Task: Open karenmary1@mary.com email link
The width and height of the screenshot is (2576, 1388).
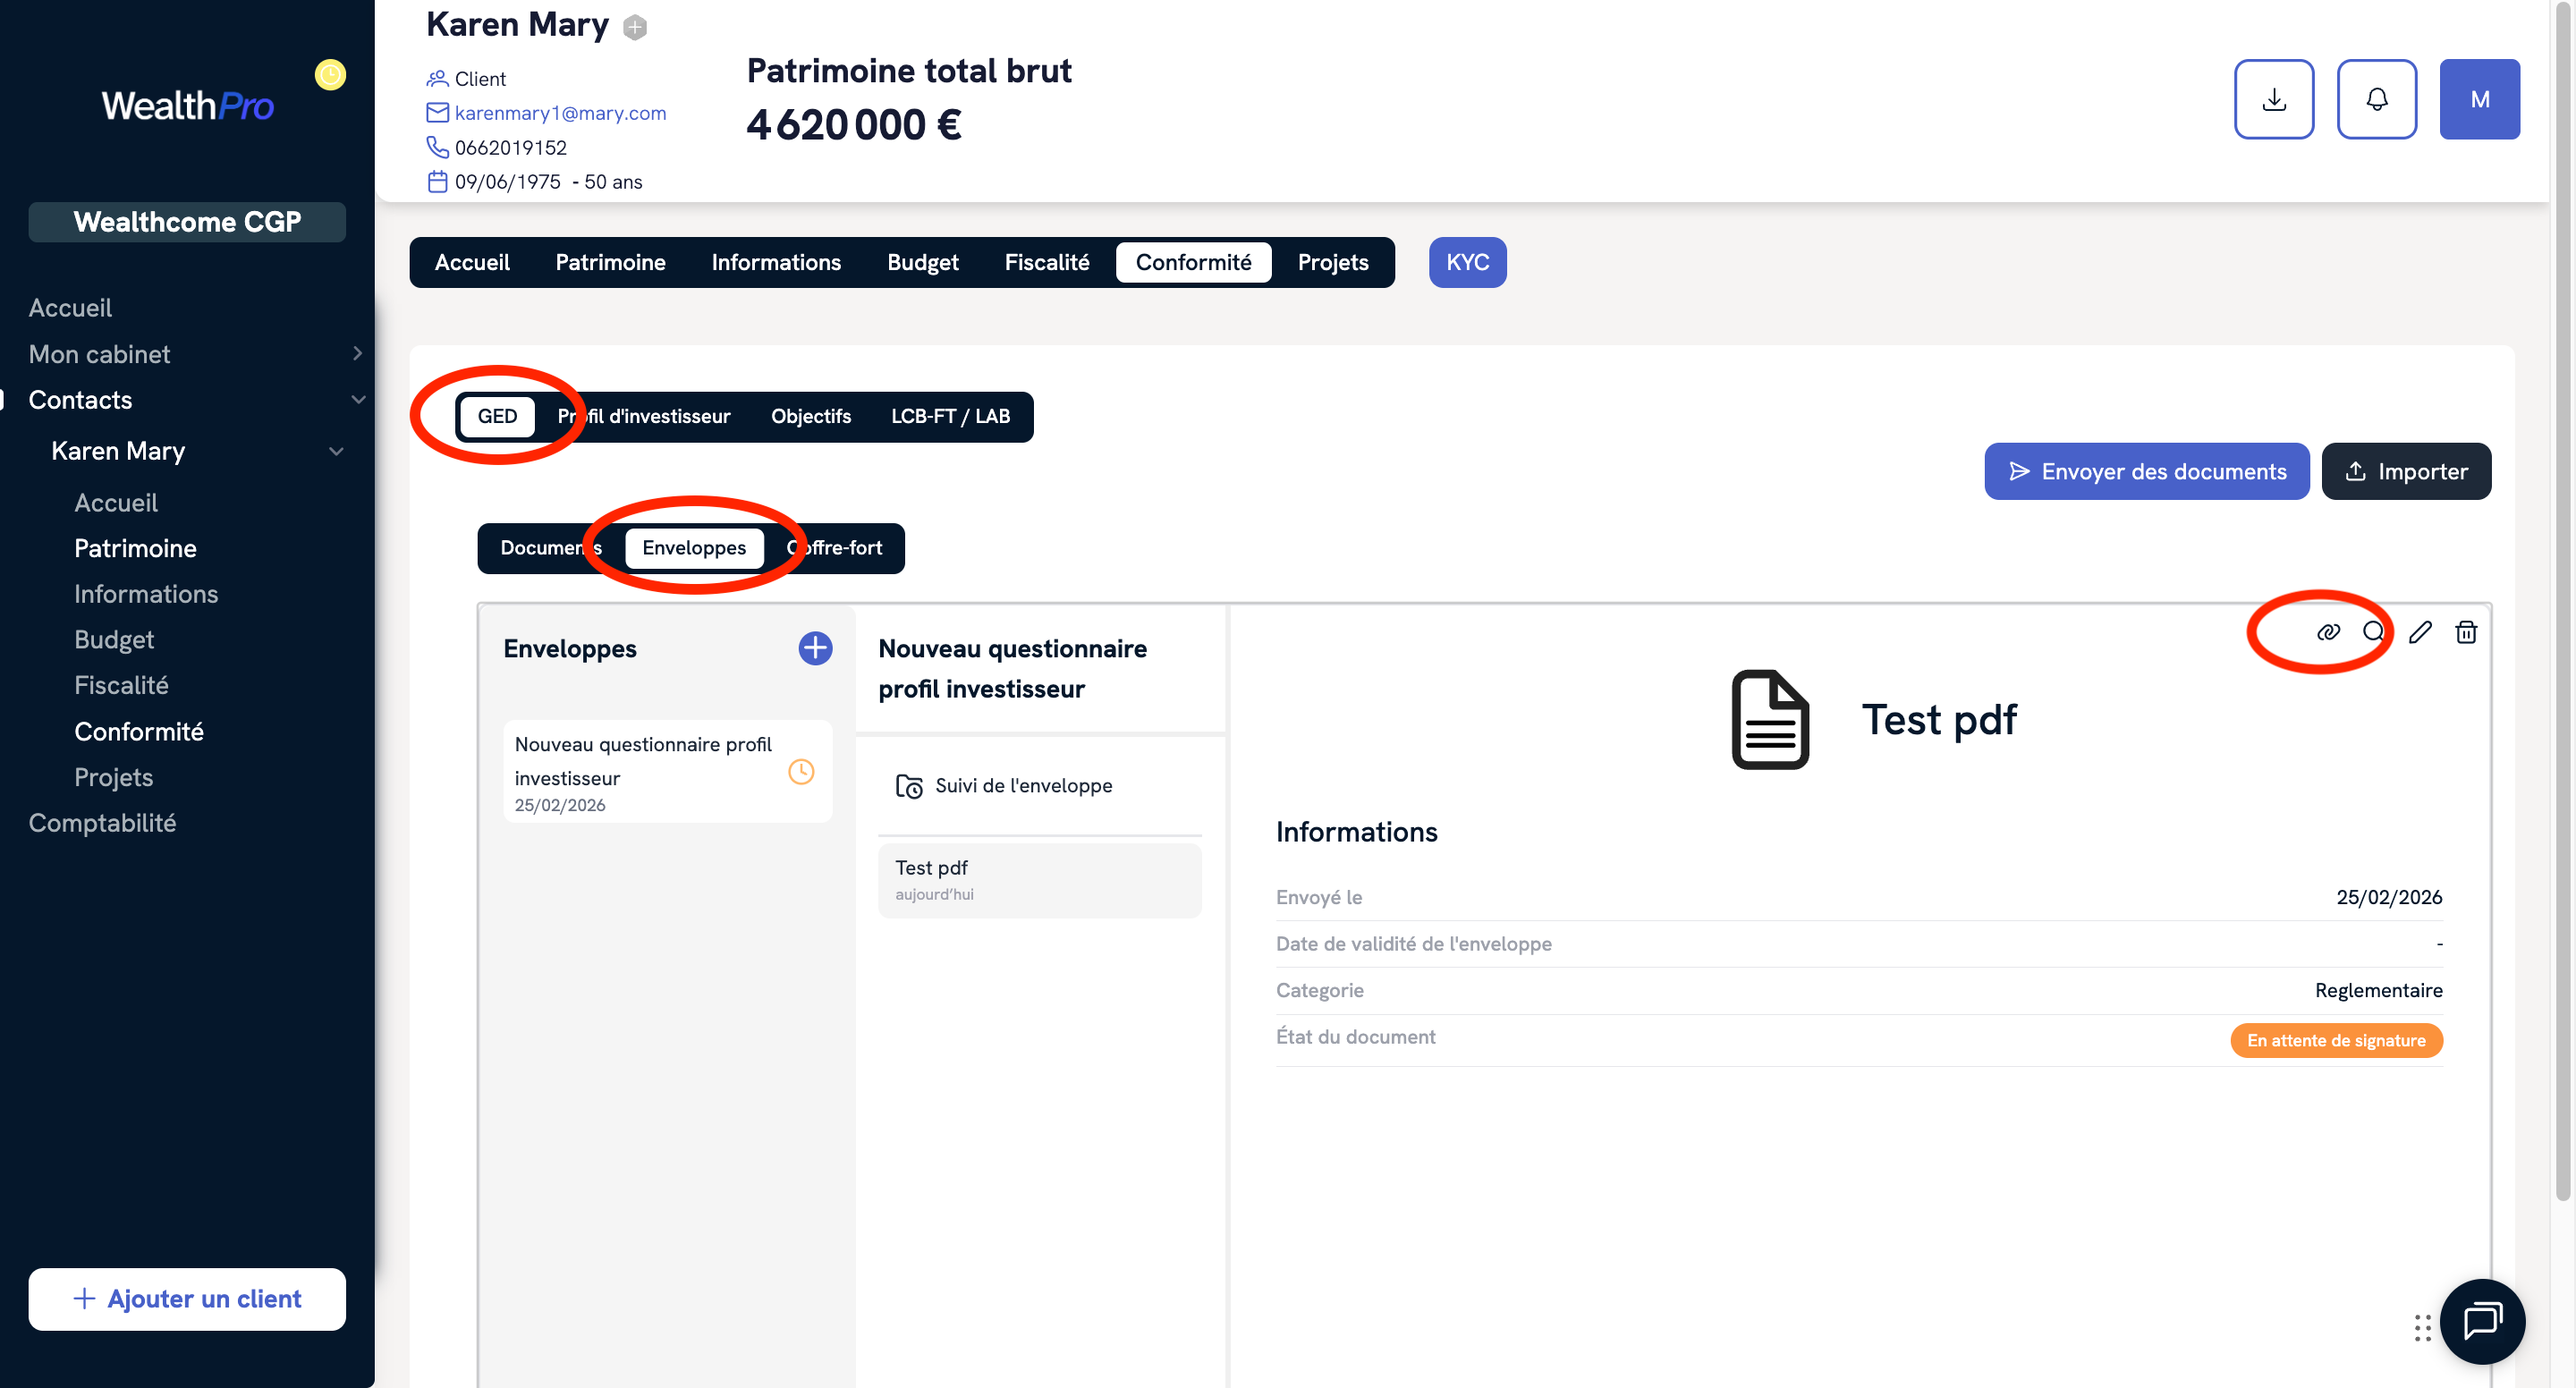Action: [x=560, y=113]
